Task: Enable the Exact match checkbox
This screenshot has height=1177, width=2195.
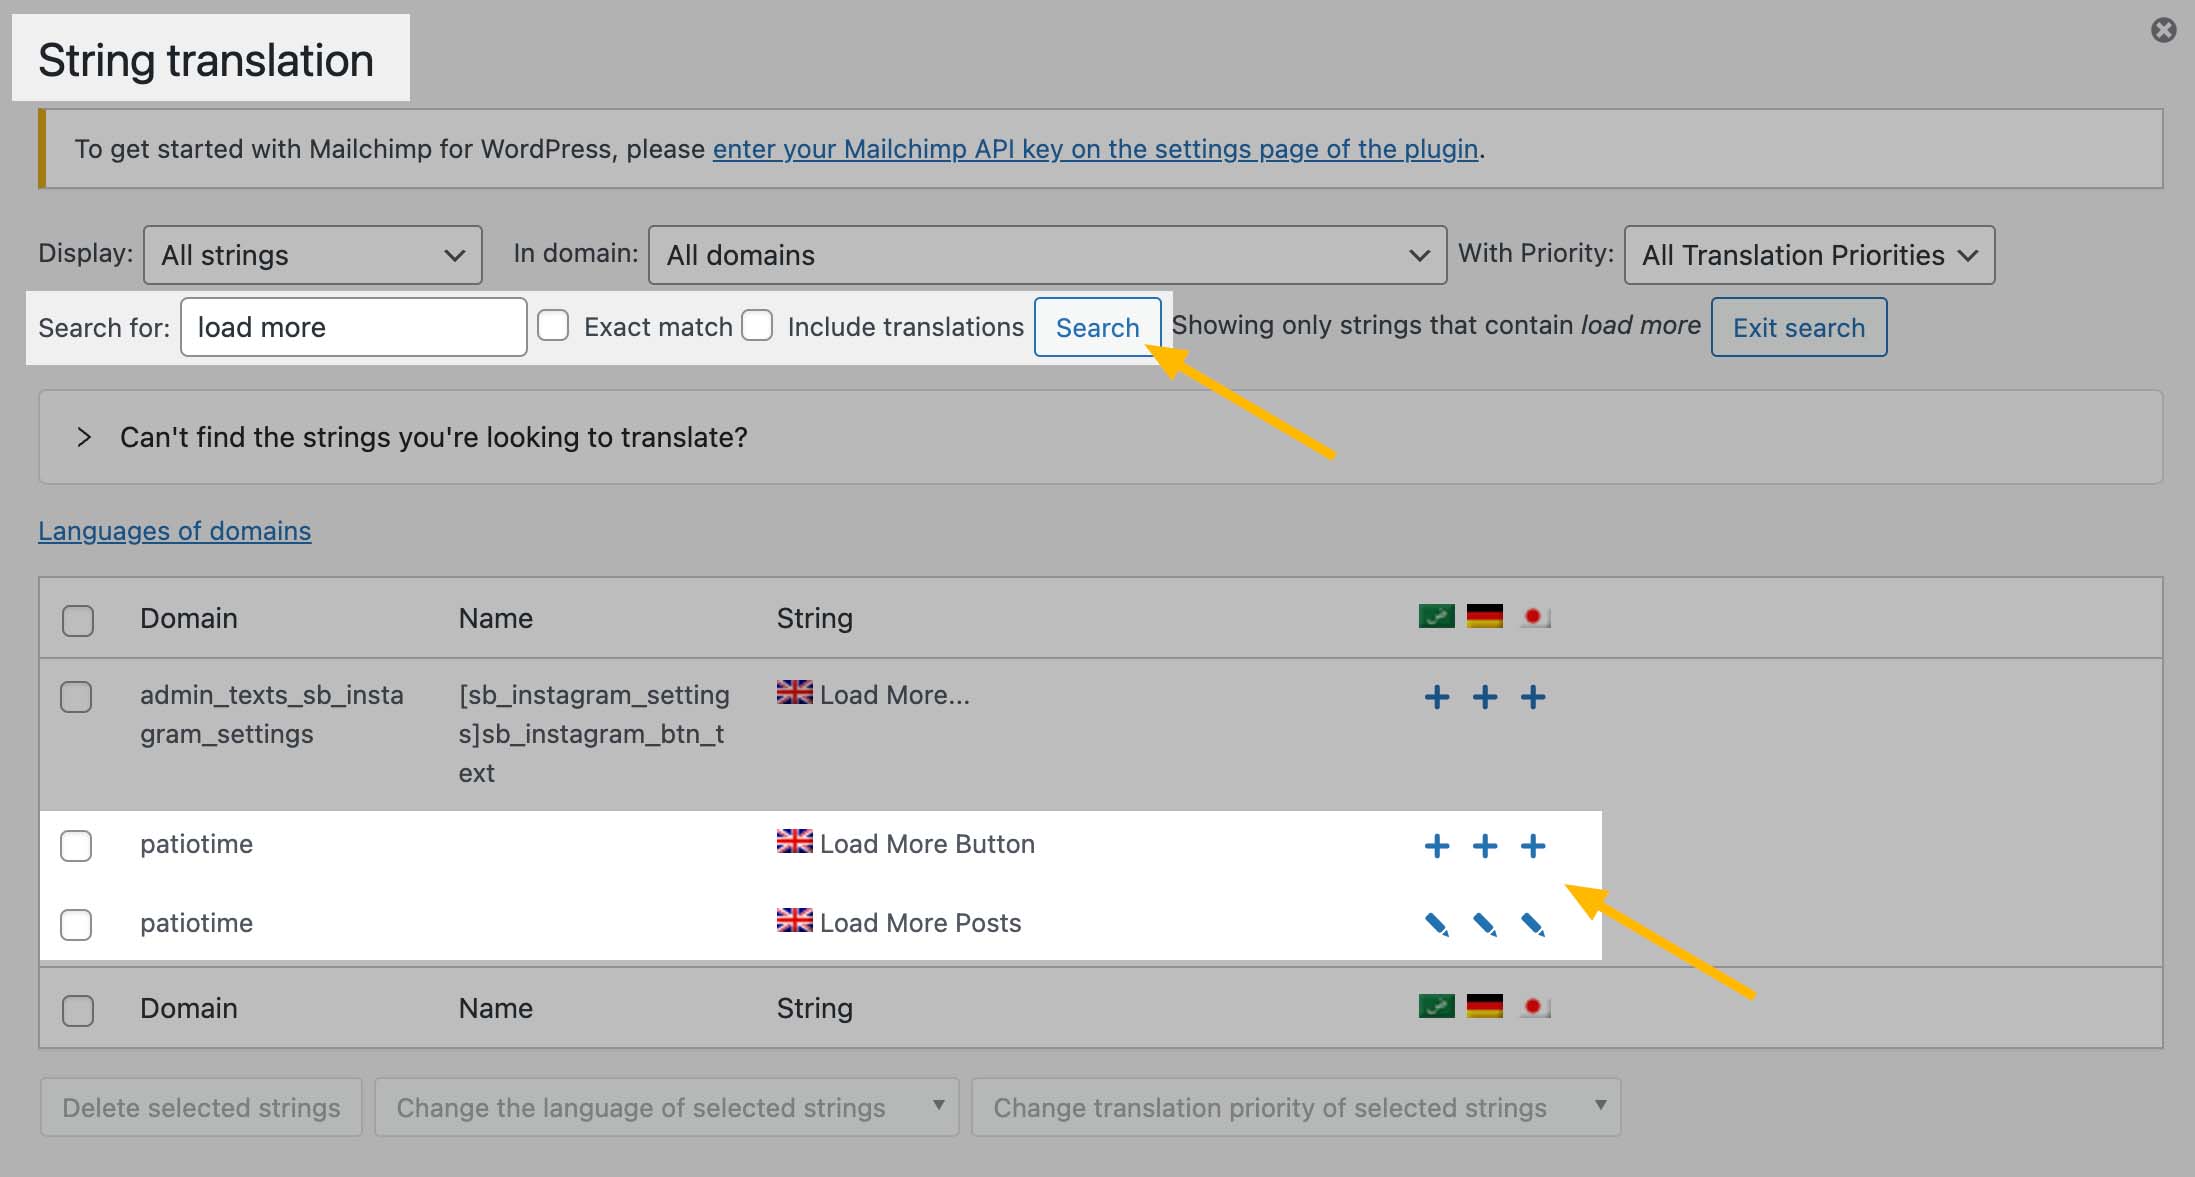Action: click(553, 326)
